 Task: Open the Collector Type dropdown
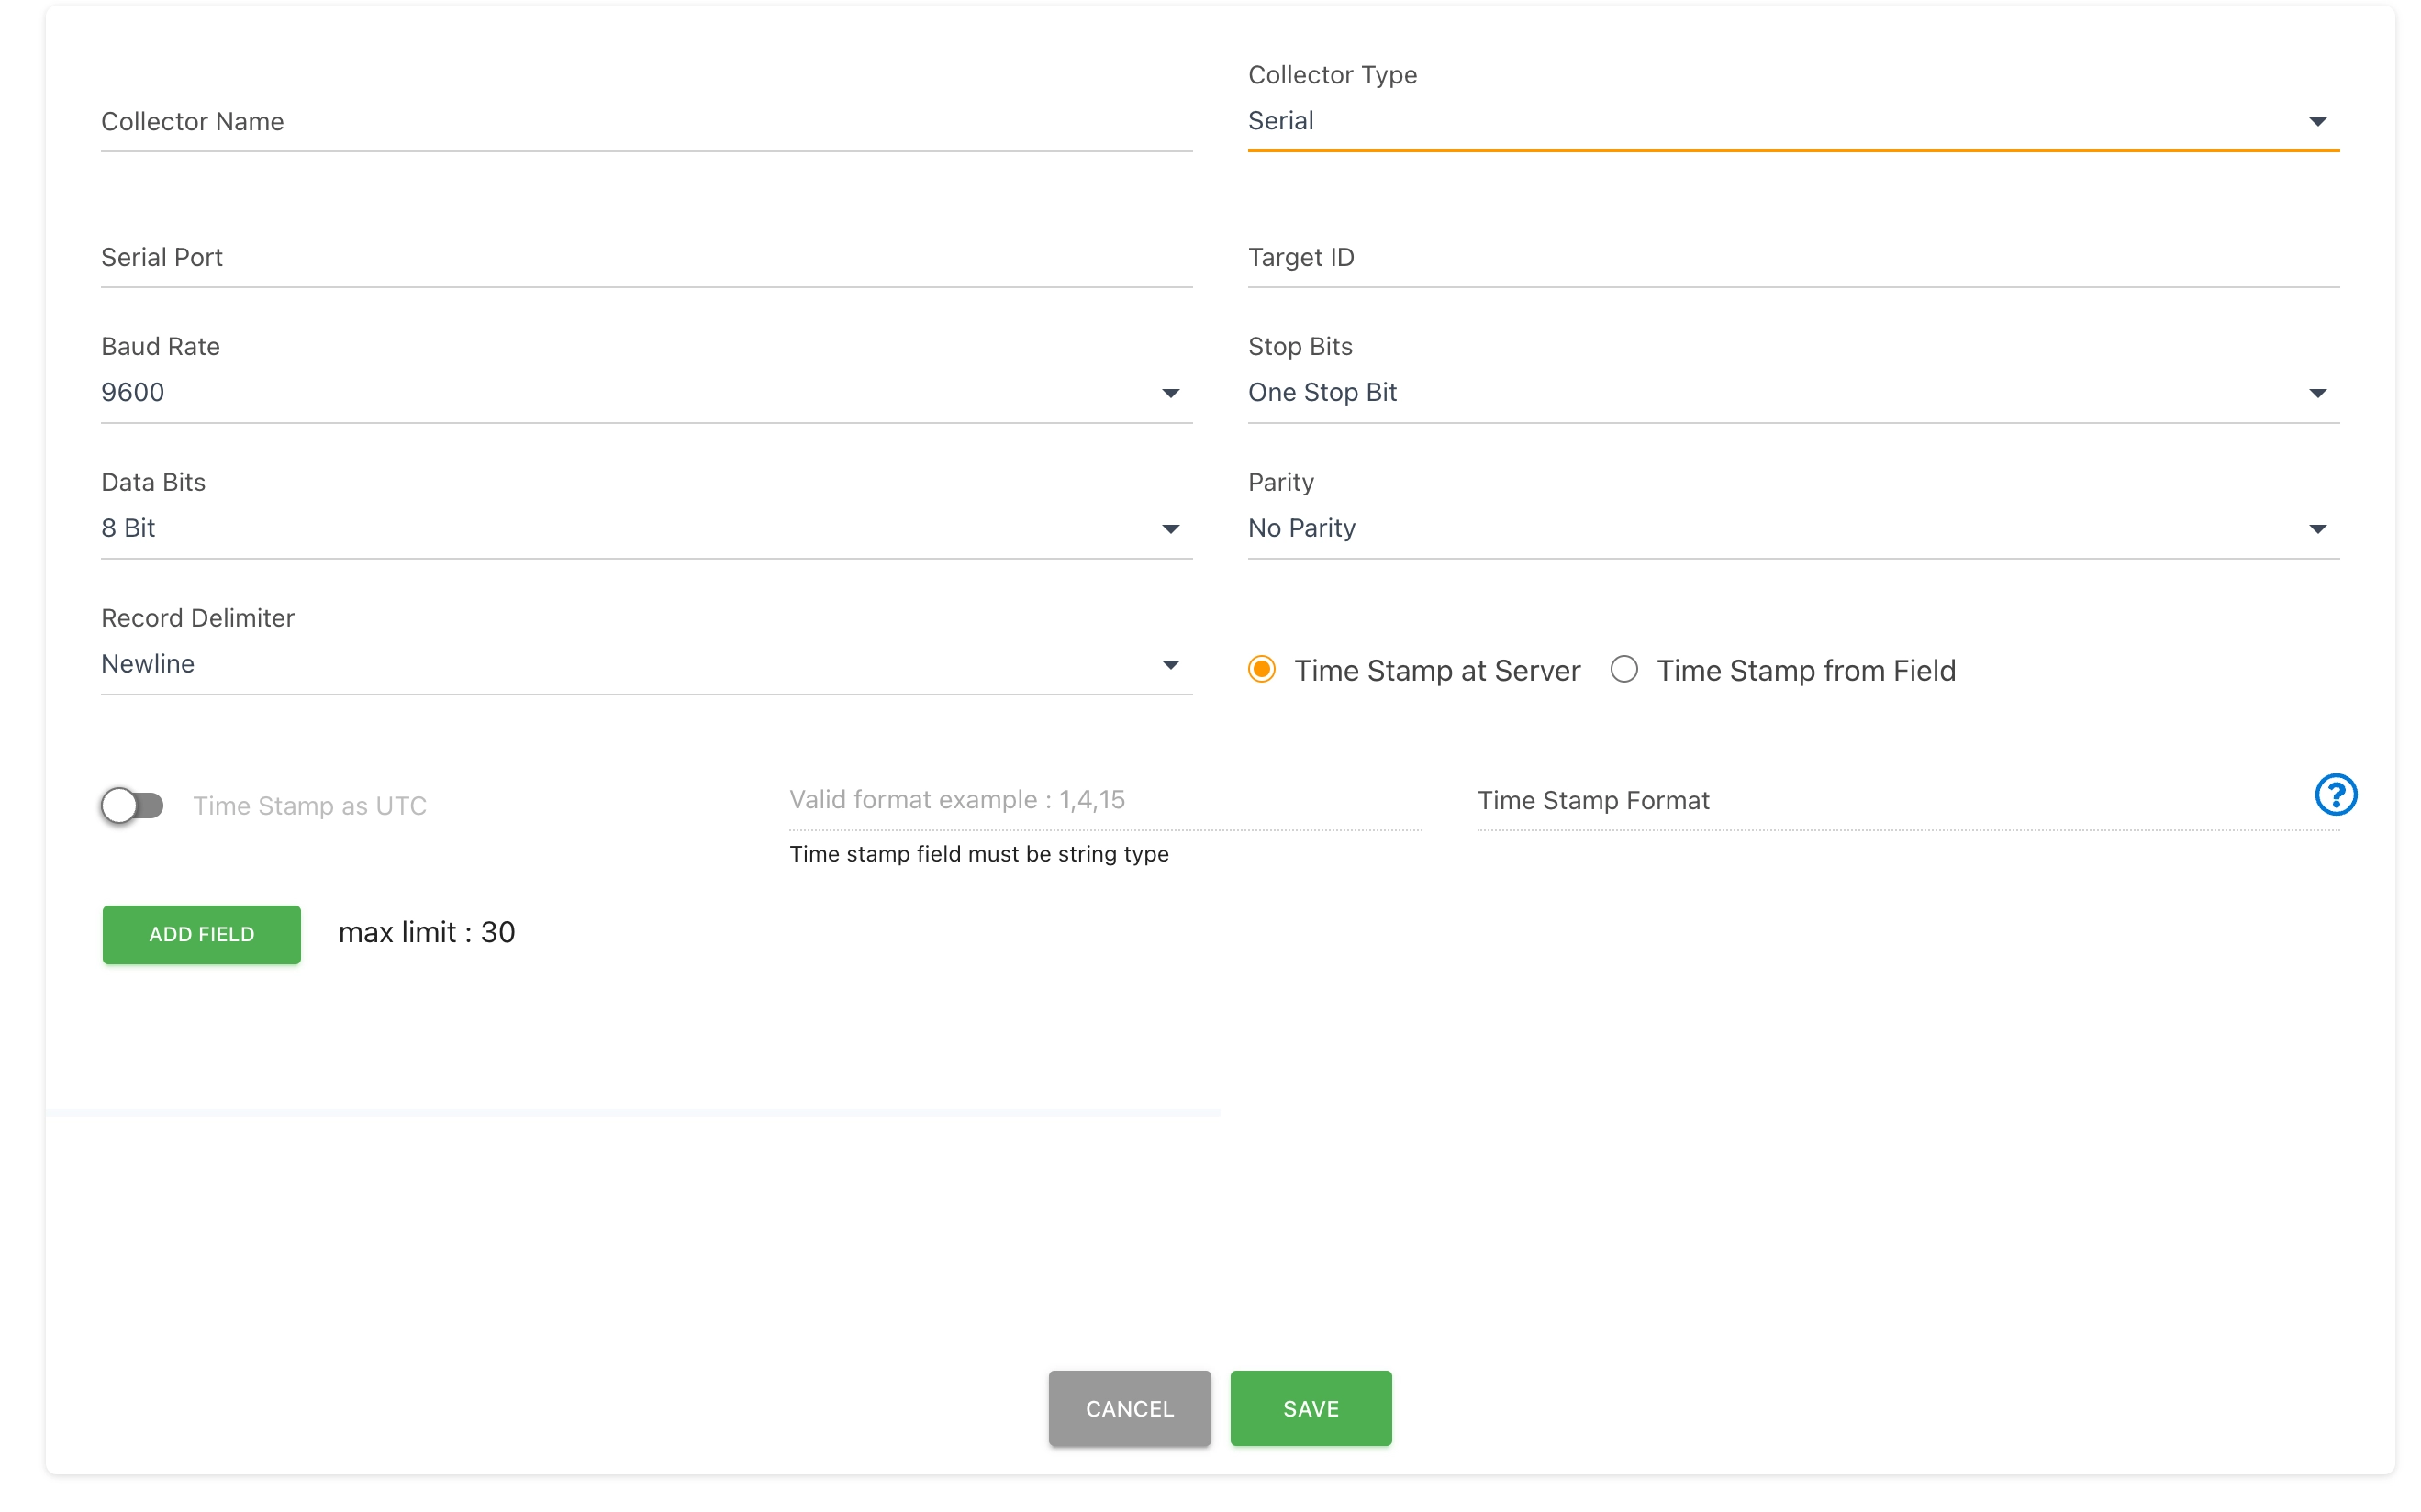click(2318, 121)
